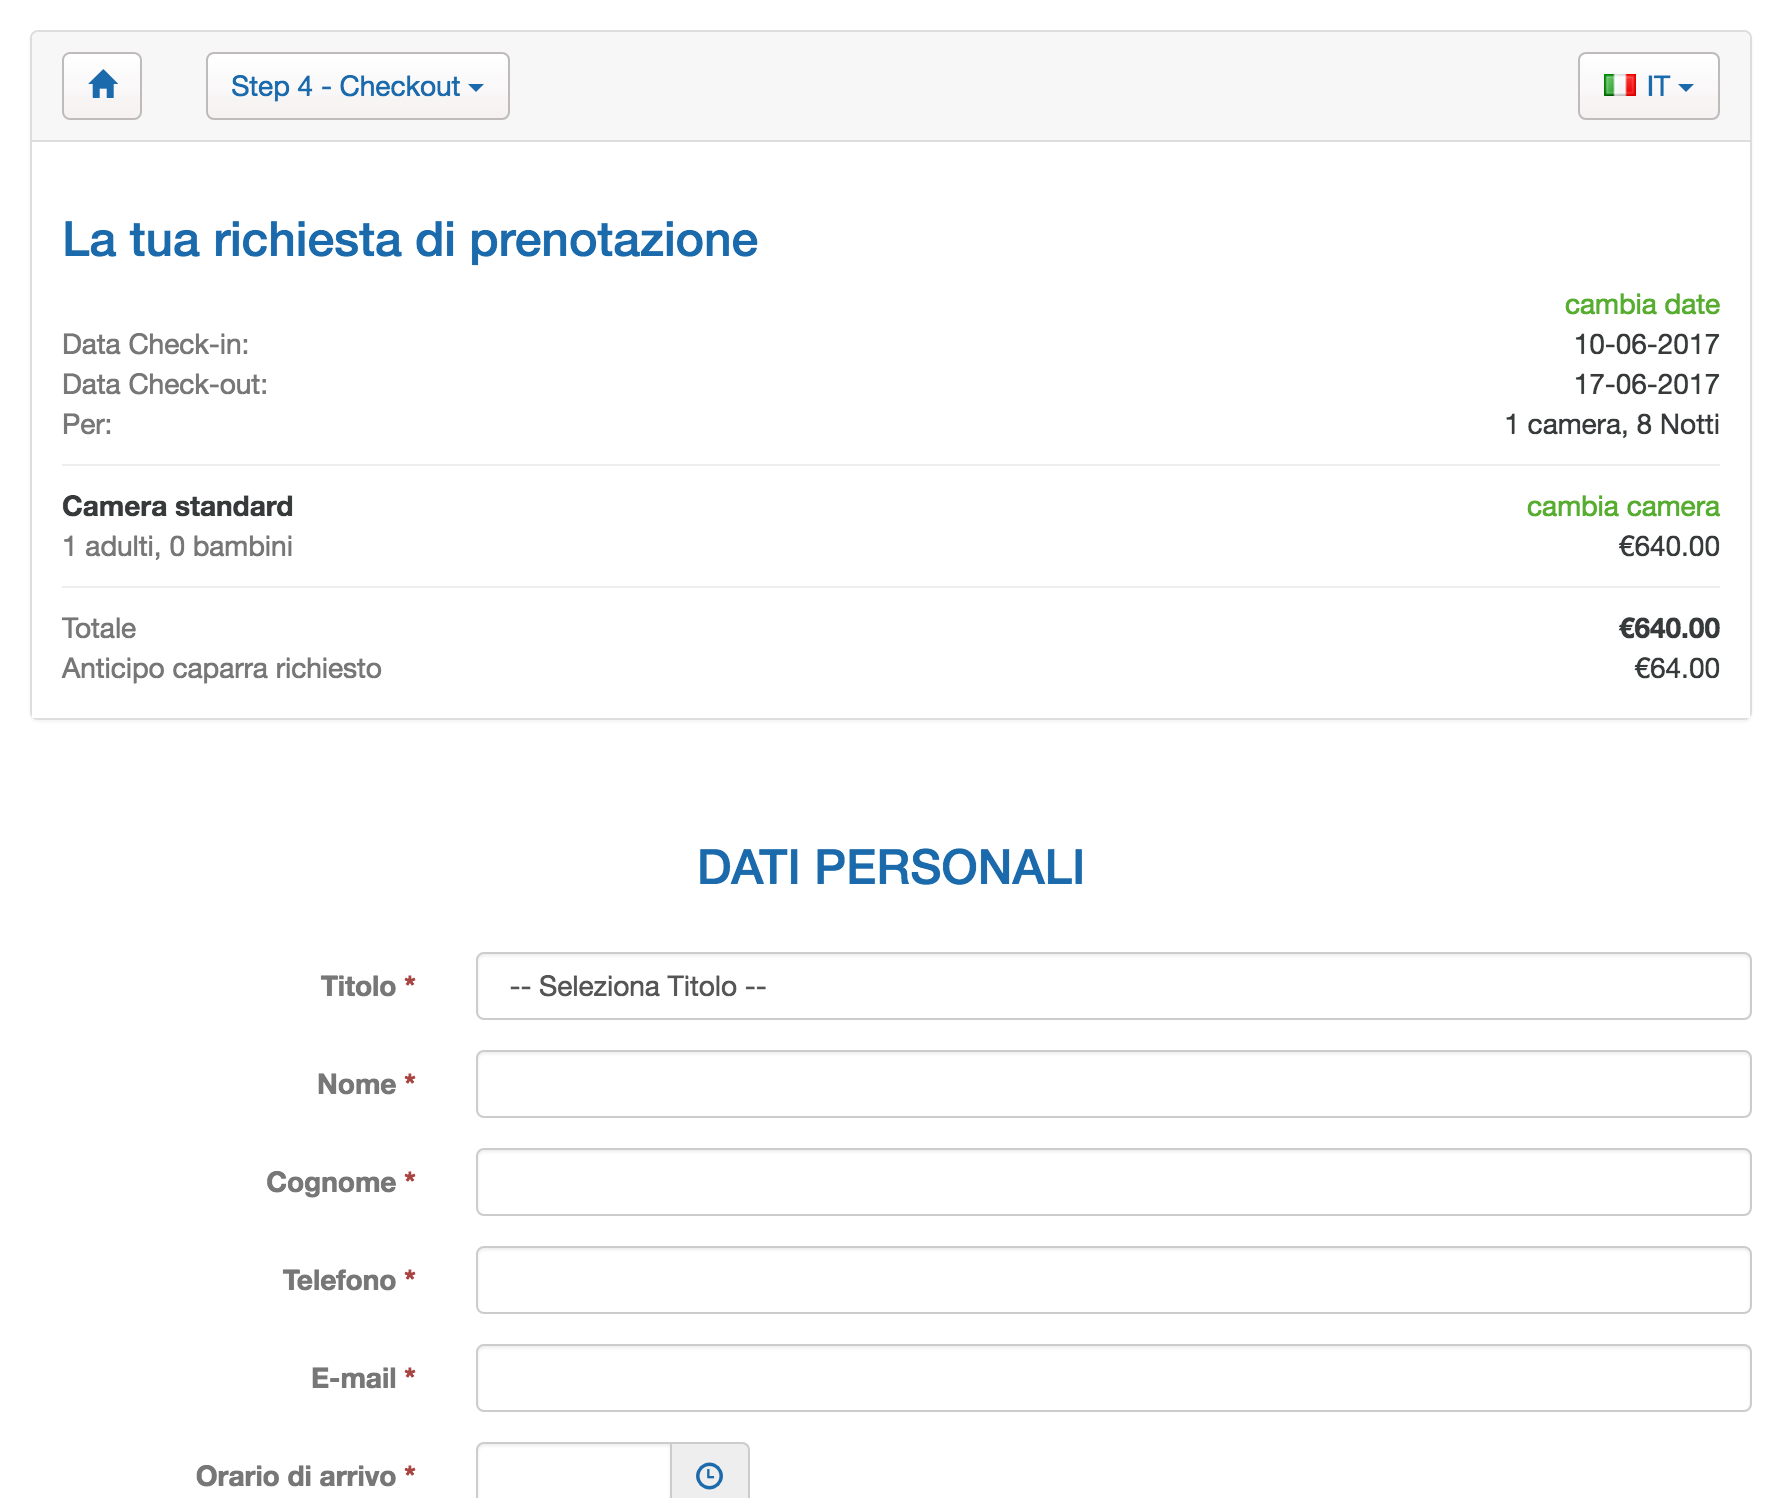Click the bold €640.00 total amount

tap(1668, 628)
